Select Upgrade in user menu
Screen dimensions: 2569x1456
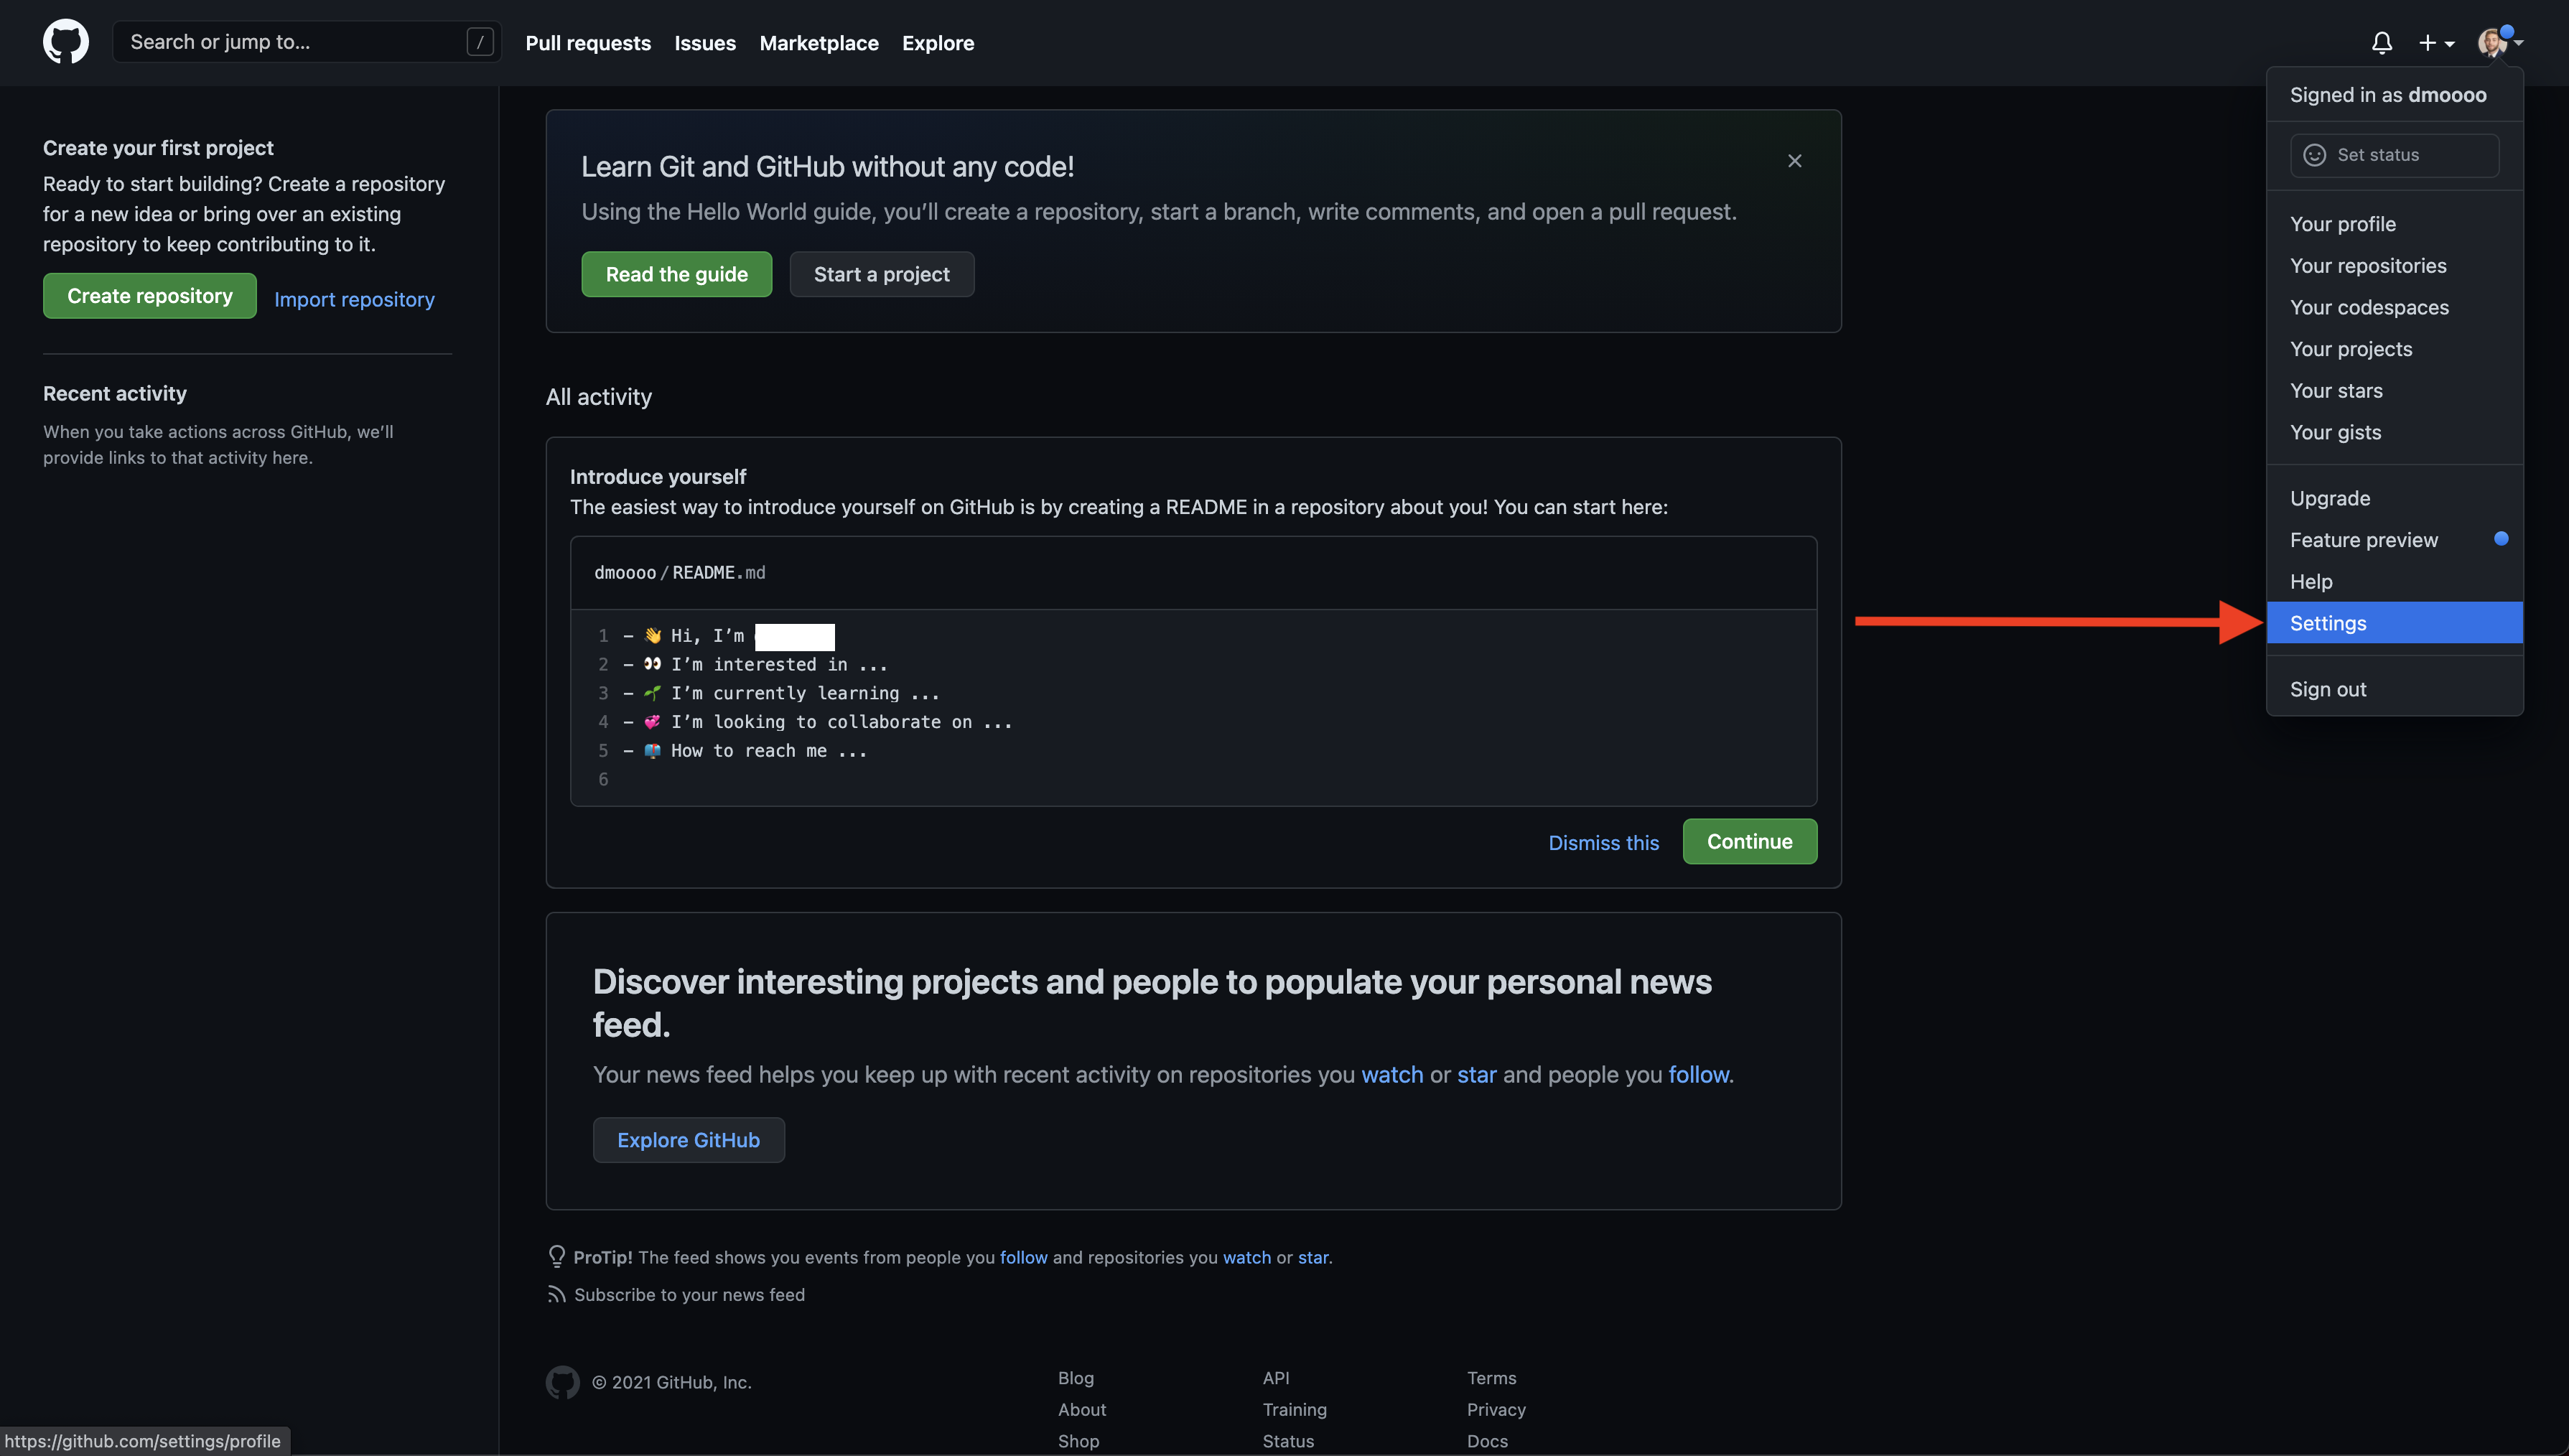pyautogui.click(x=2394, y=498)
